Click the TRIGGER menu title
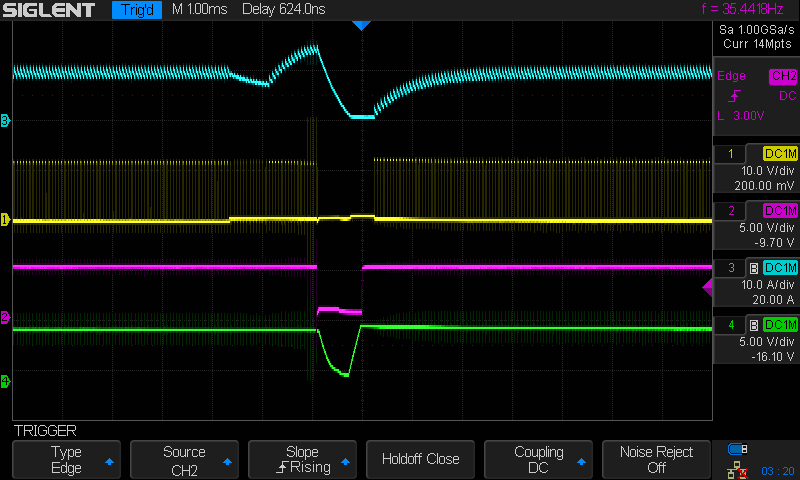Viewport: 800px width, 480px height. (45, 431)
